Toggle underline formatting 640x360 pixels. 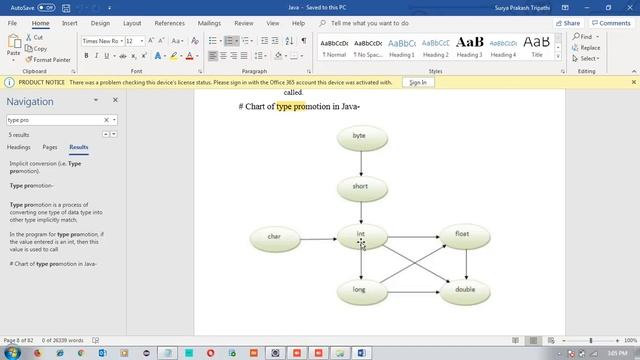(x=107, y=56)
